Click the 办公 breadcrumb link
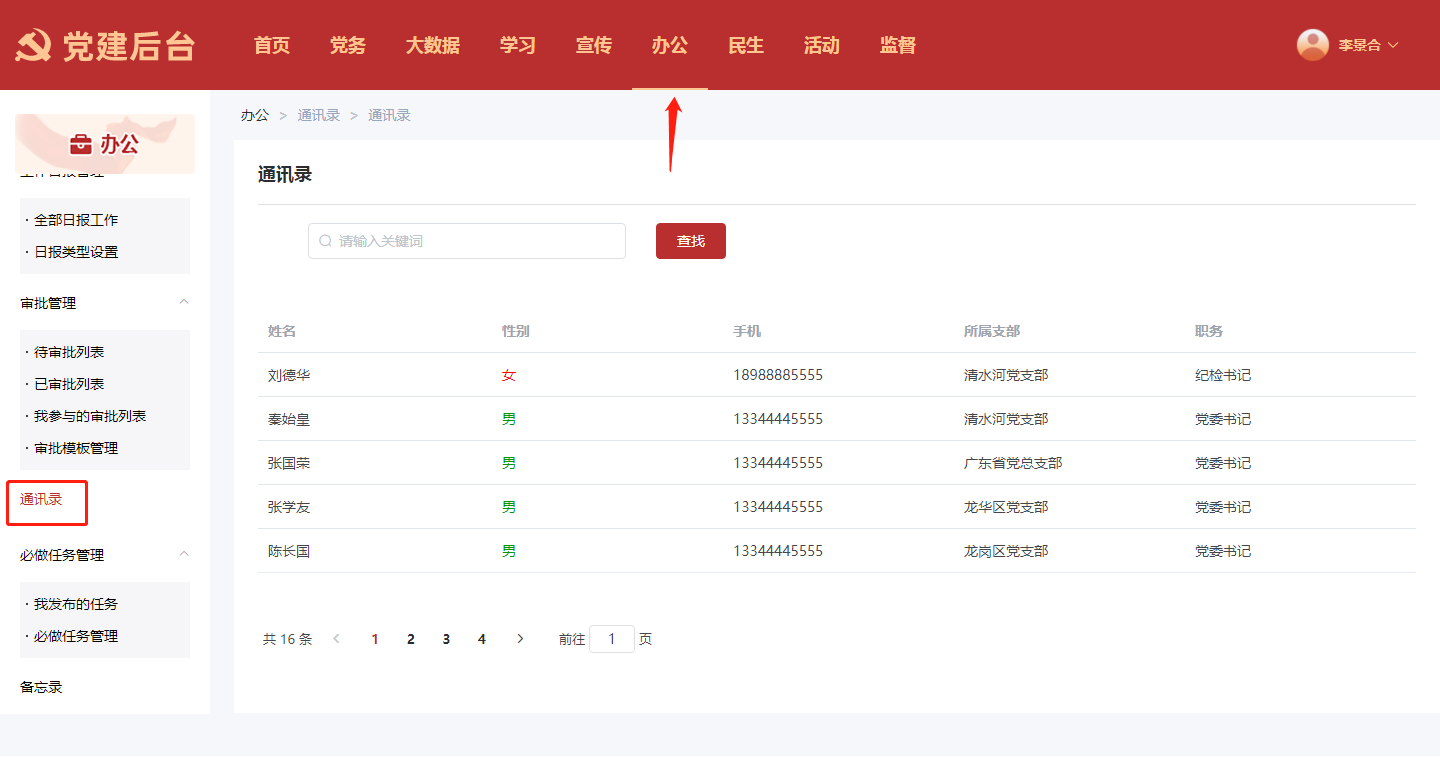Image resolution: width=1440 pixels, height=757 pixels. click(254, 115)
